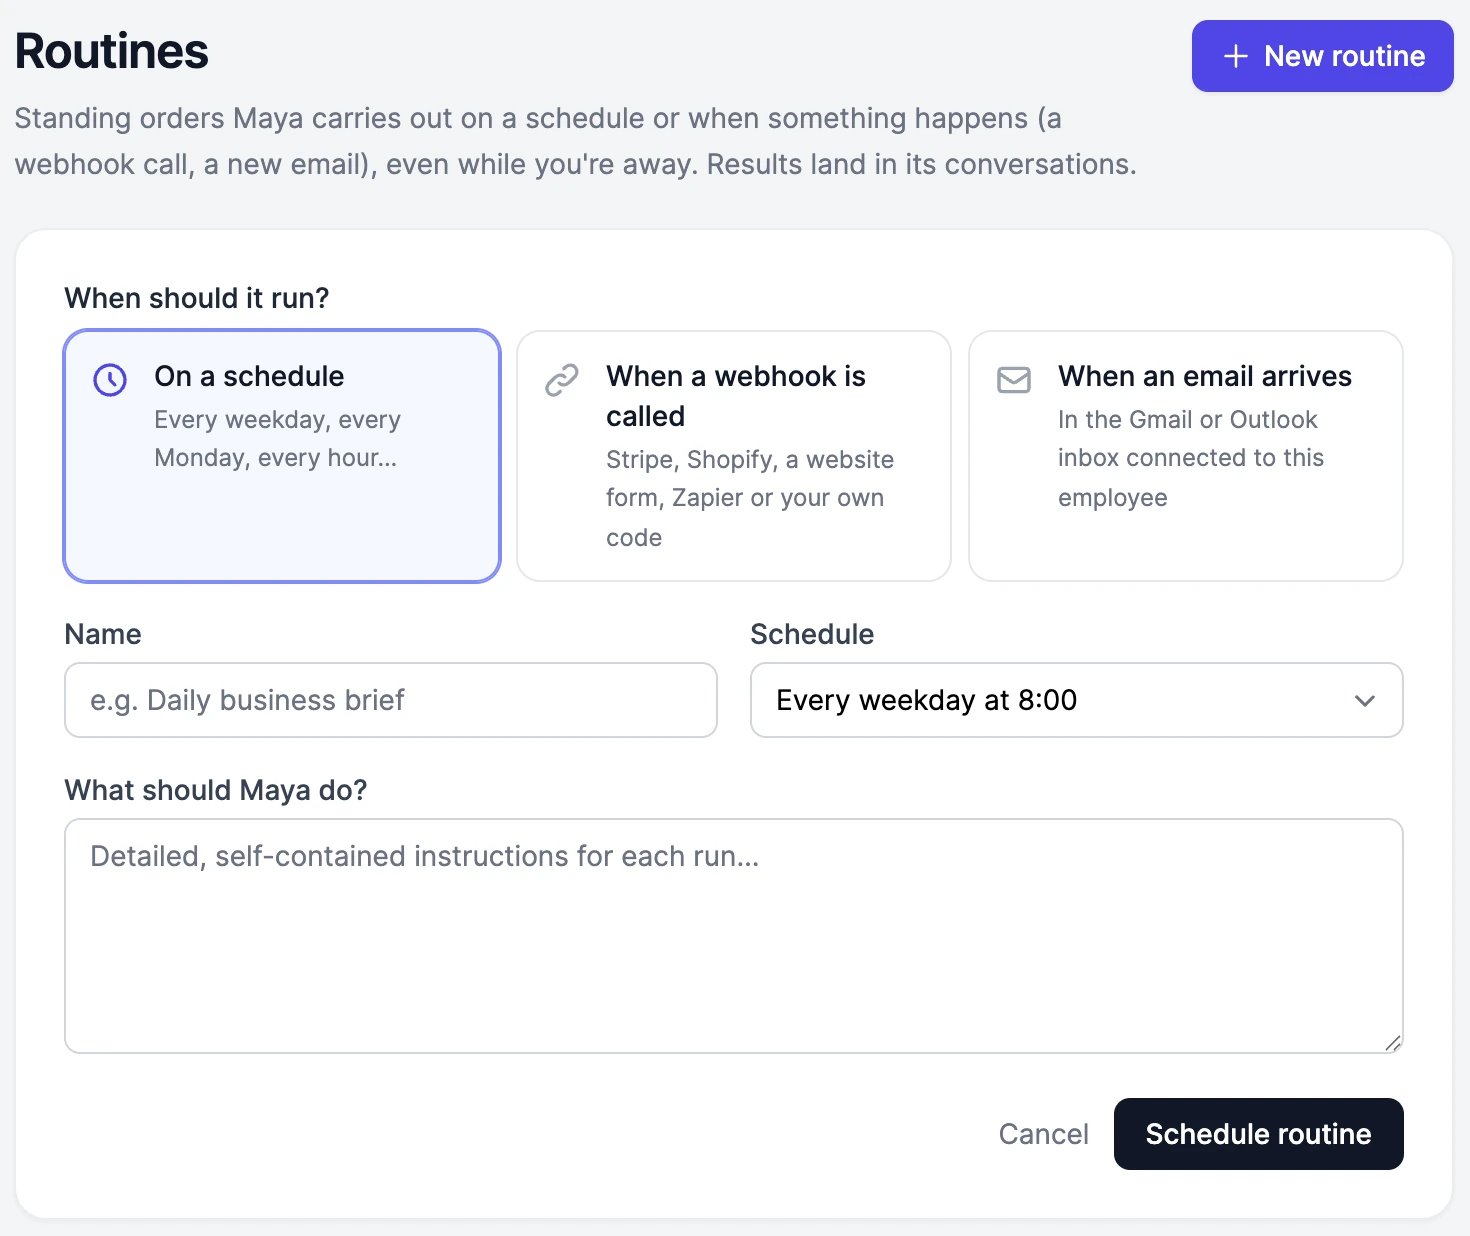Click the "Name" field label

[103, 634]
